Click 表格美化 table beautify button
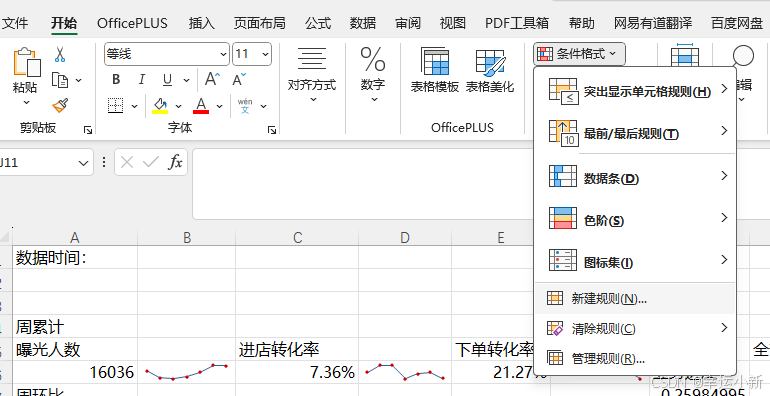 pos(490,71)
